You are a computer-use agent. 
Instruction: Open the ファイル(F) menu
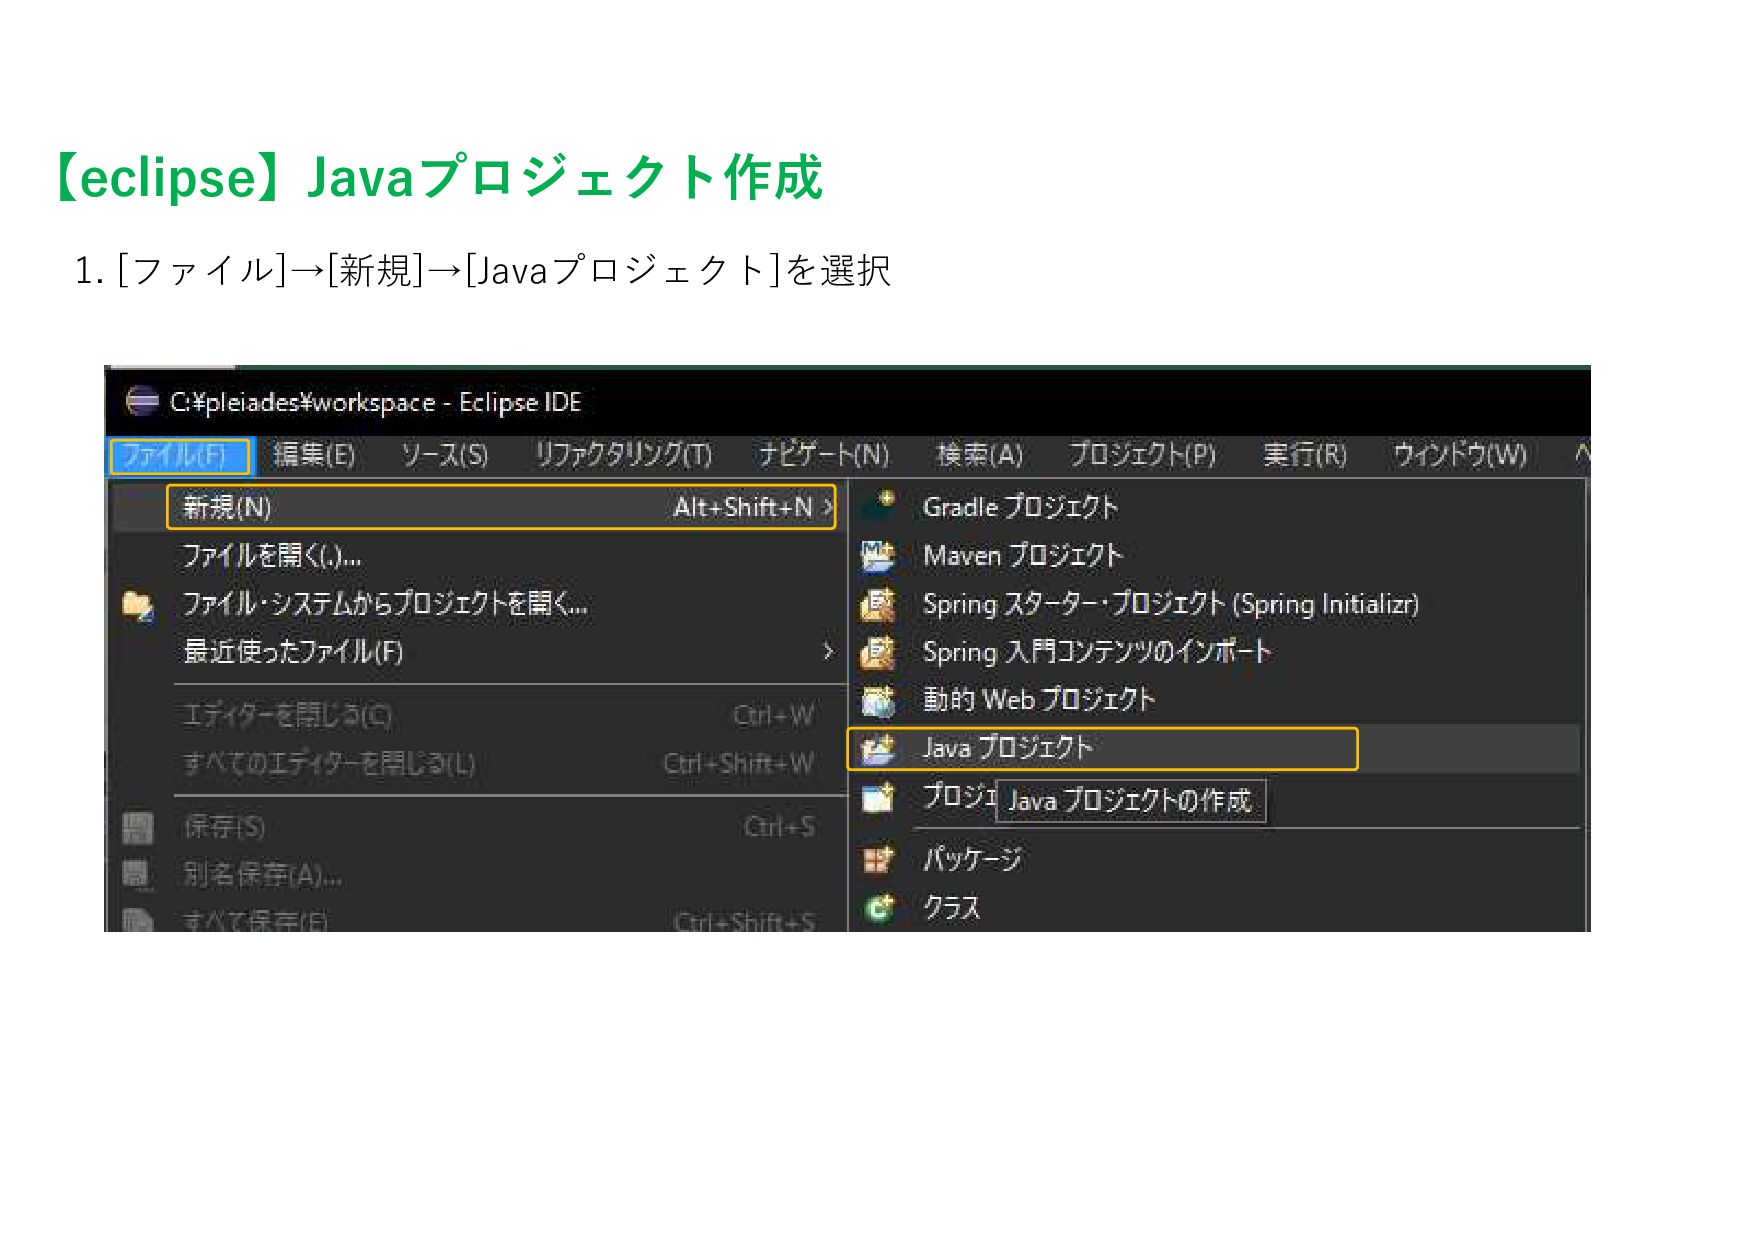point(180,456)
